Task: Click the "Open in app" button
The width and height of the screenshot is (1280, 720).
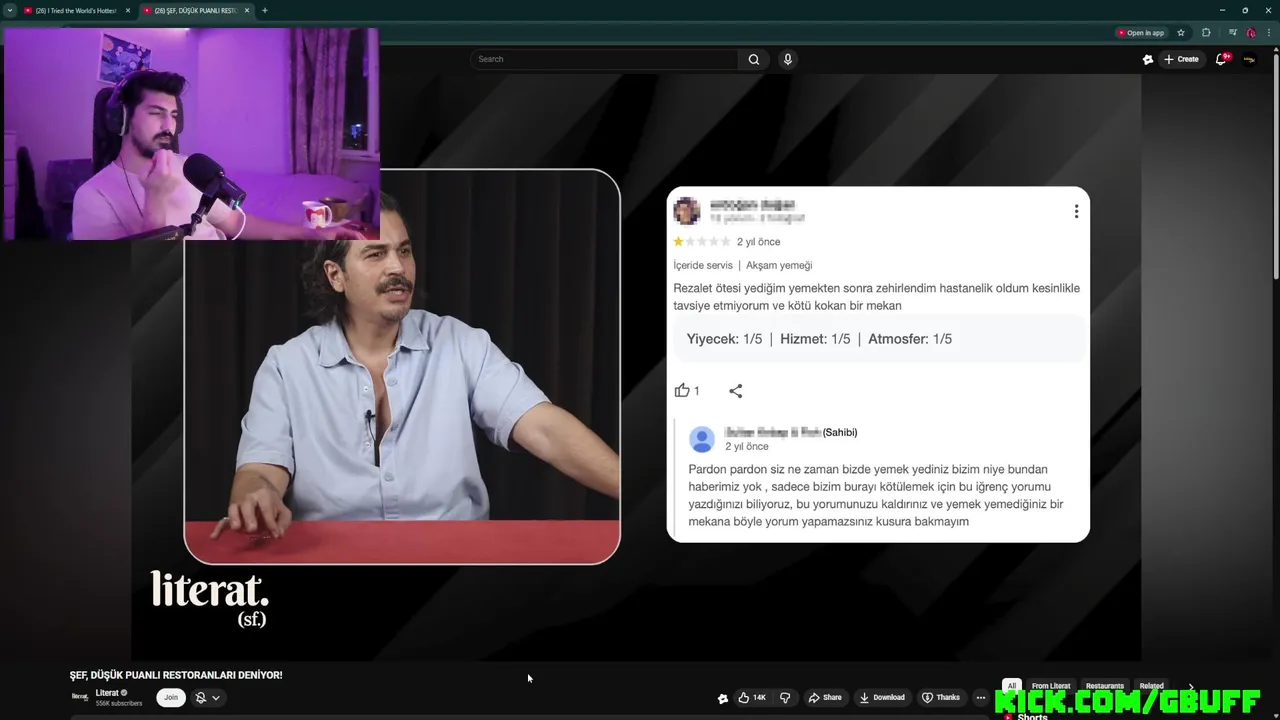Action: click(1141, 33)
